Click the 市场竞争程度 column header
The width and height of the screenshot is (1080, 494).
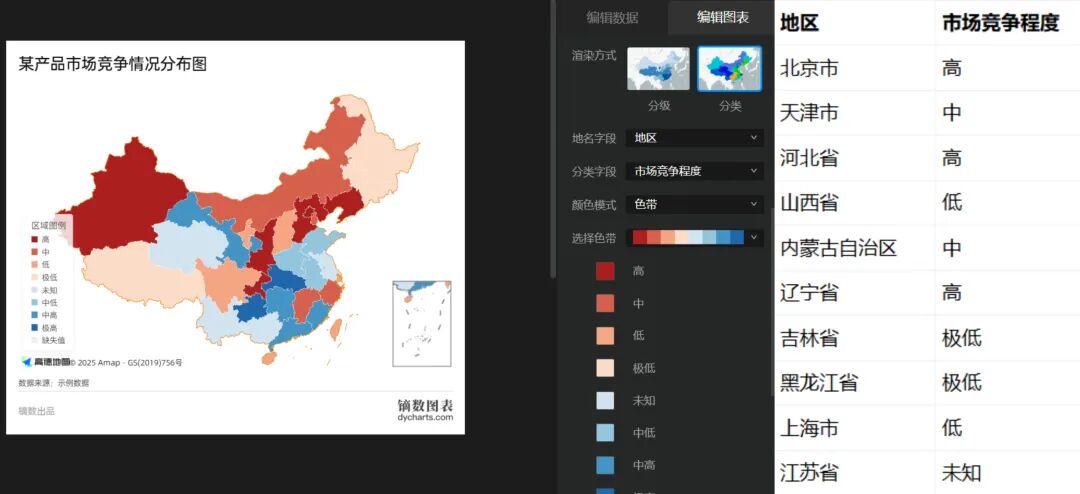(1008, 23)
